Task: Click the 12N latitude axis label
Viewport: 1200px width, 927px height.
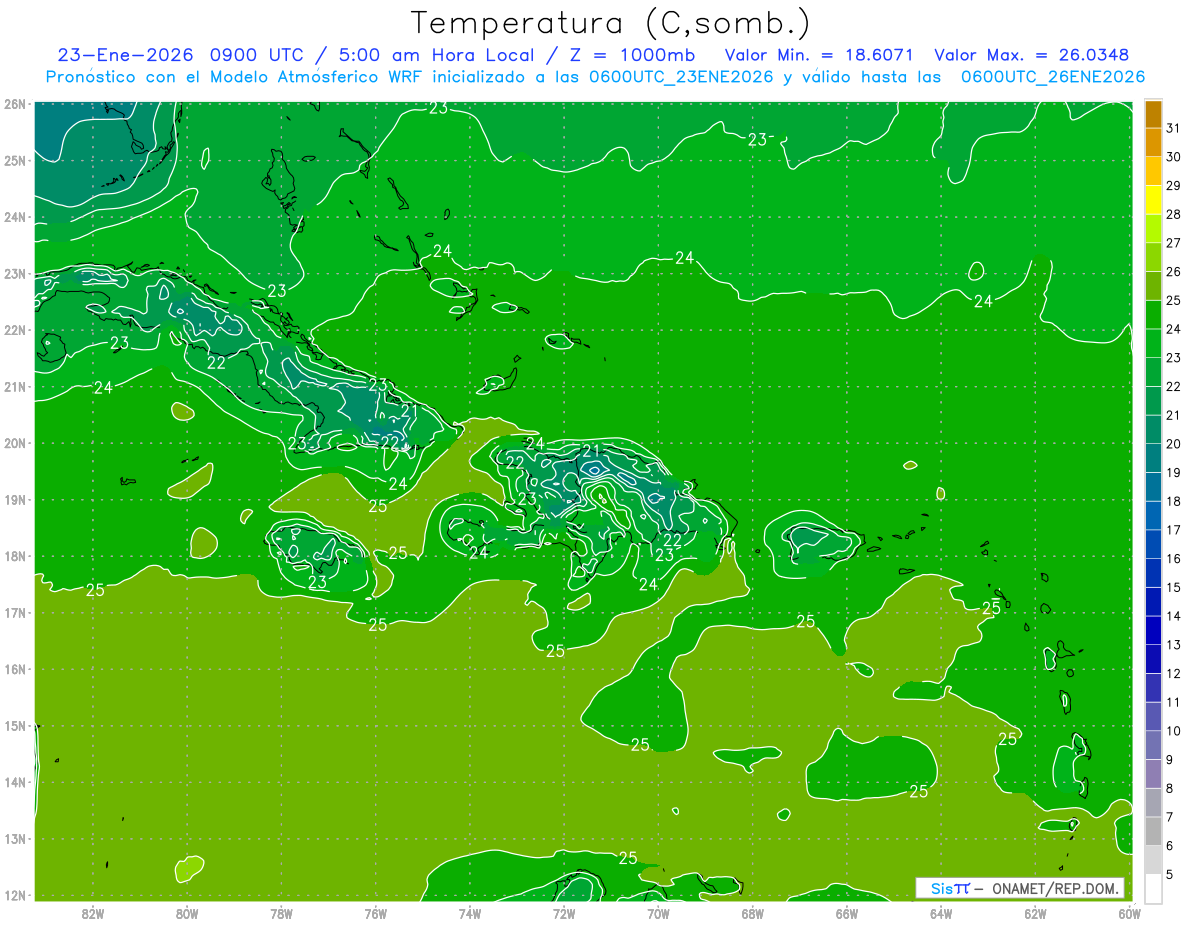Action: (14, 895)
